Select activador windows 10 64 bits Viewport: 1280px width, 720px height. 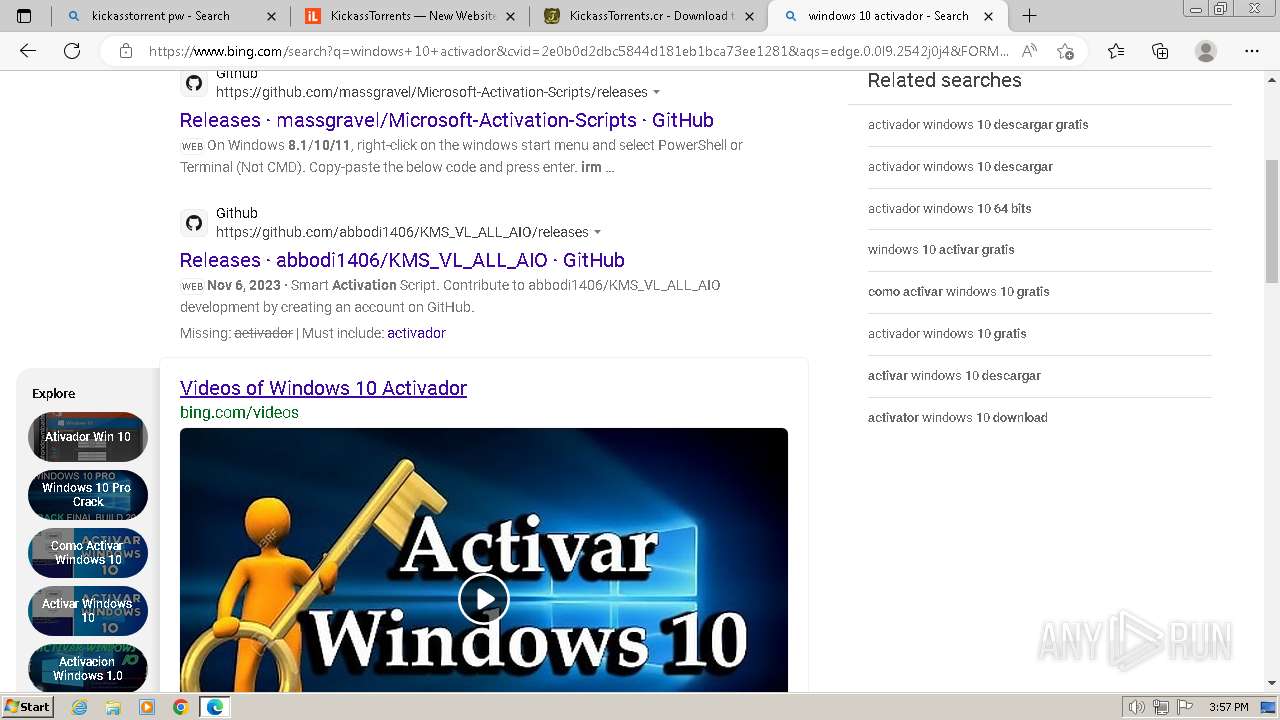(949, 209)
